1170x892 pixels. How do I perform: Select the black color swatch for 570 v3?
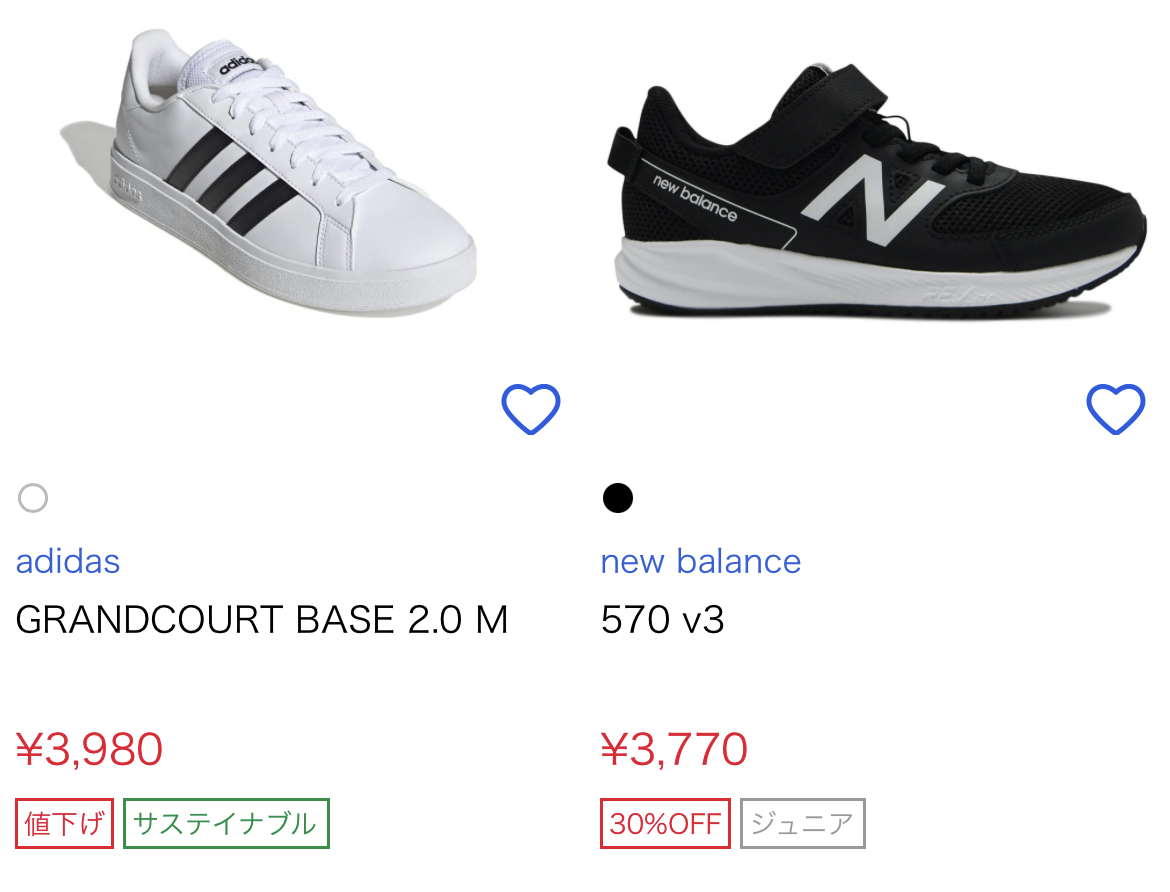tap(618, 497)
